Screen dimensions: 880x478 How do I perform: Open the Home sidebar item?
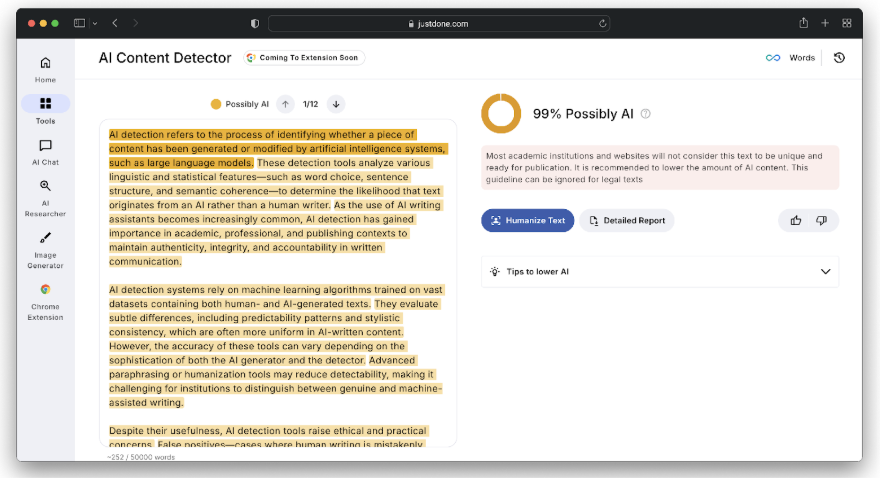(x=45, y=69)
